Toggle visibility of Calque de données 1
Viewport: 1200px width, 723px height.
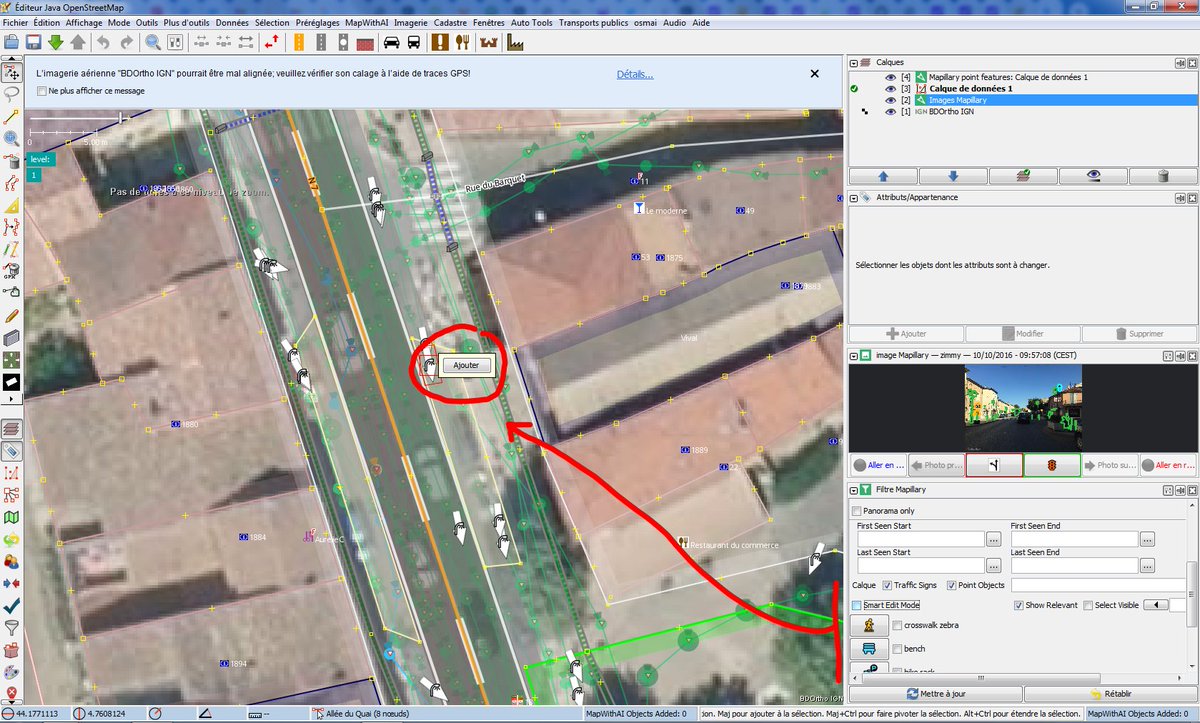(x=890, y=89)
